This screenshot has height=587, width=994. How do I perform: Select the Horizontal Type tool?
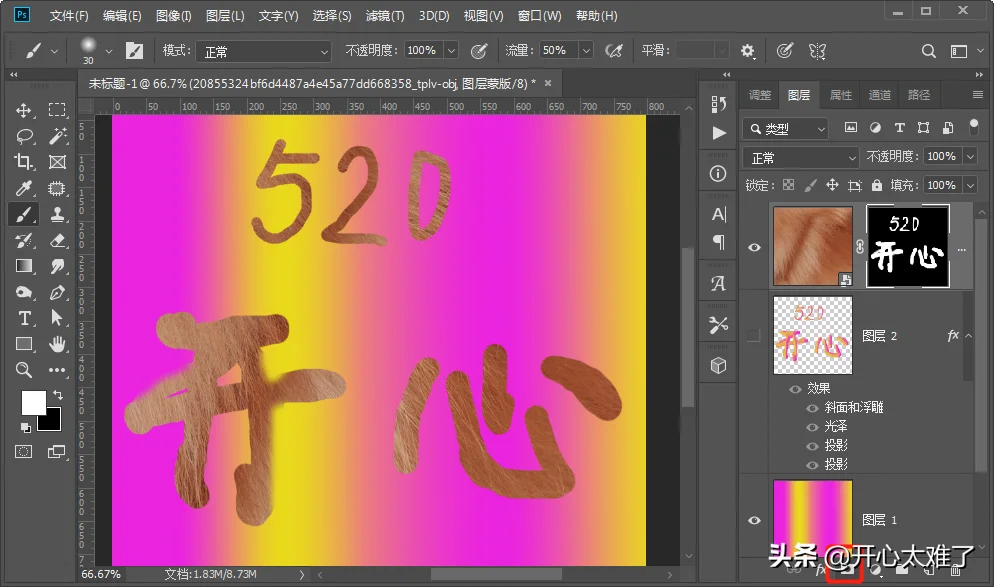(23, 318)
